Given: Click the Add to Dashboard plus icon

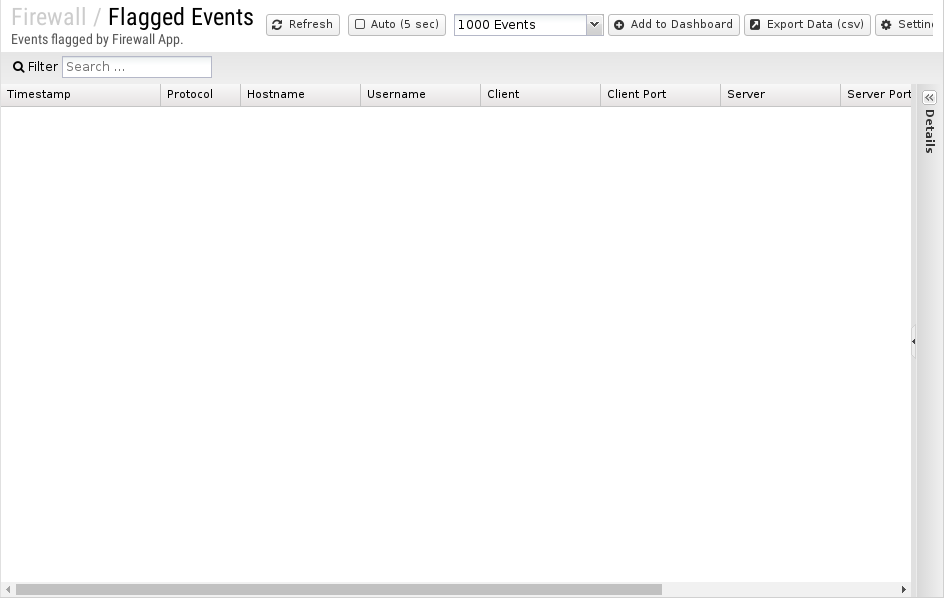Looking at the screenshot, I should 619,25.
